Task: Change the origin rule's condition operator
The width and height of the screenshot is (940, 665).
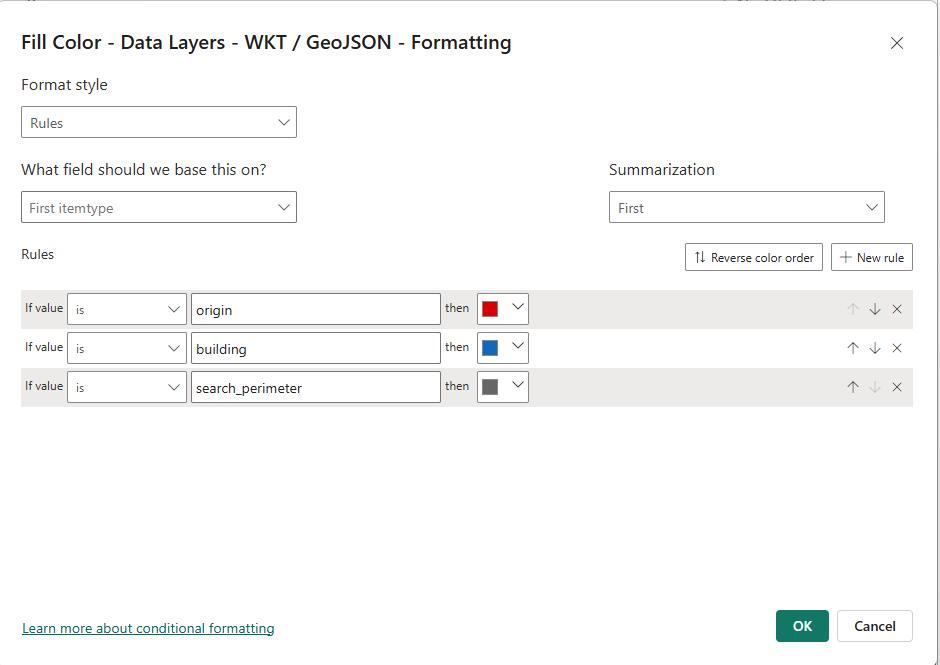Action: click(x=126, y=309)
